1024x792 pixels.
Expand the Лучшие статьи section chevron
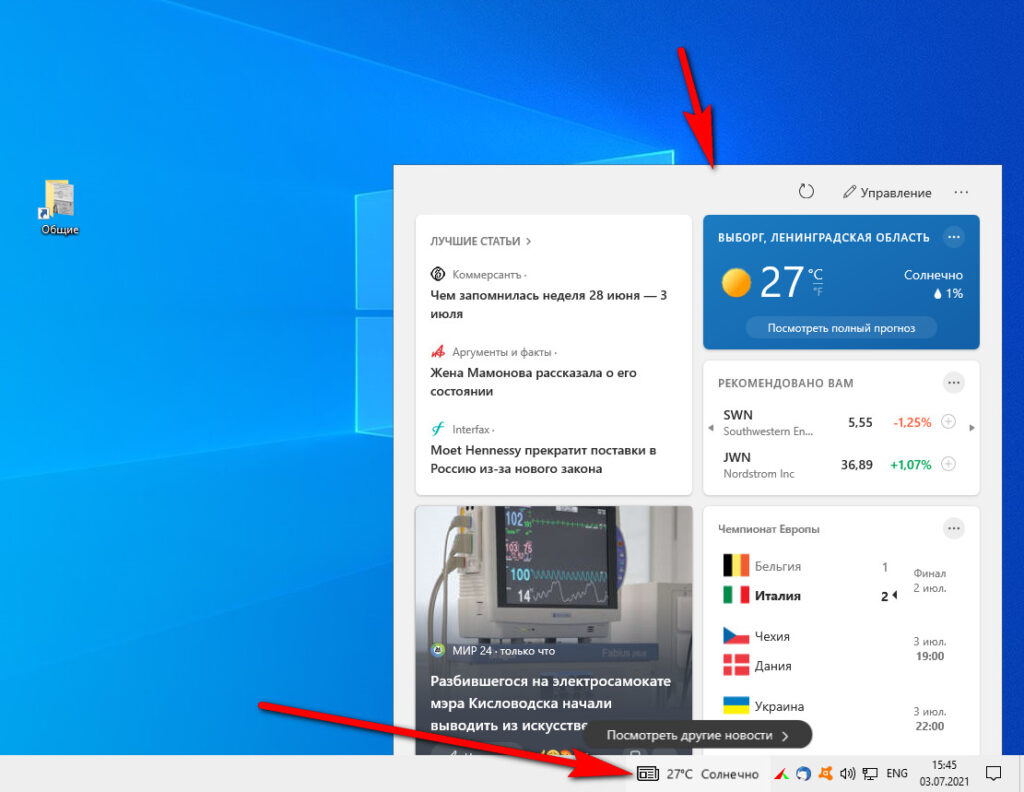tap(528, 242)
